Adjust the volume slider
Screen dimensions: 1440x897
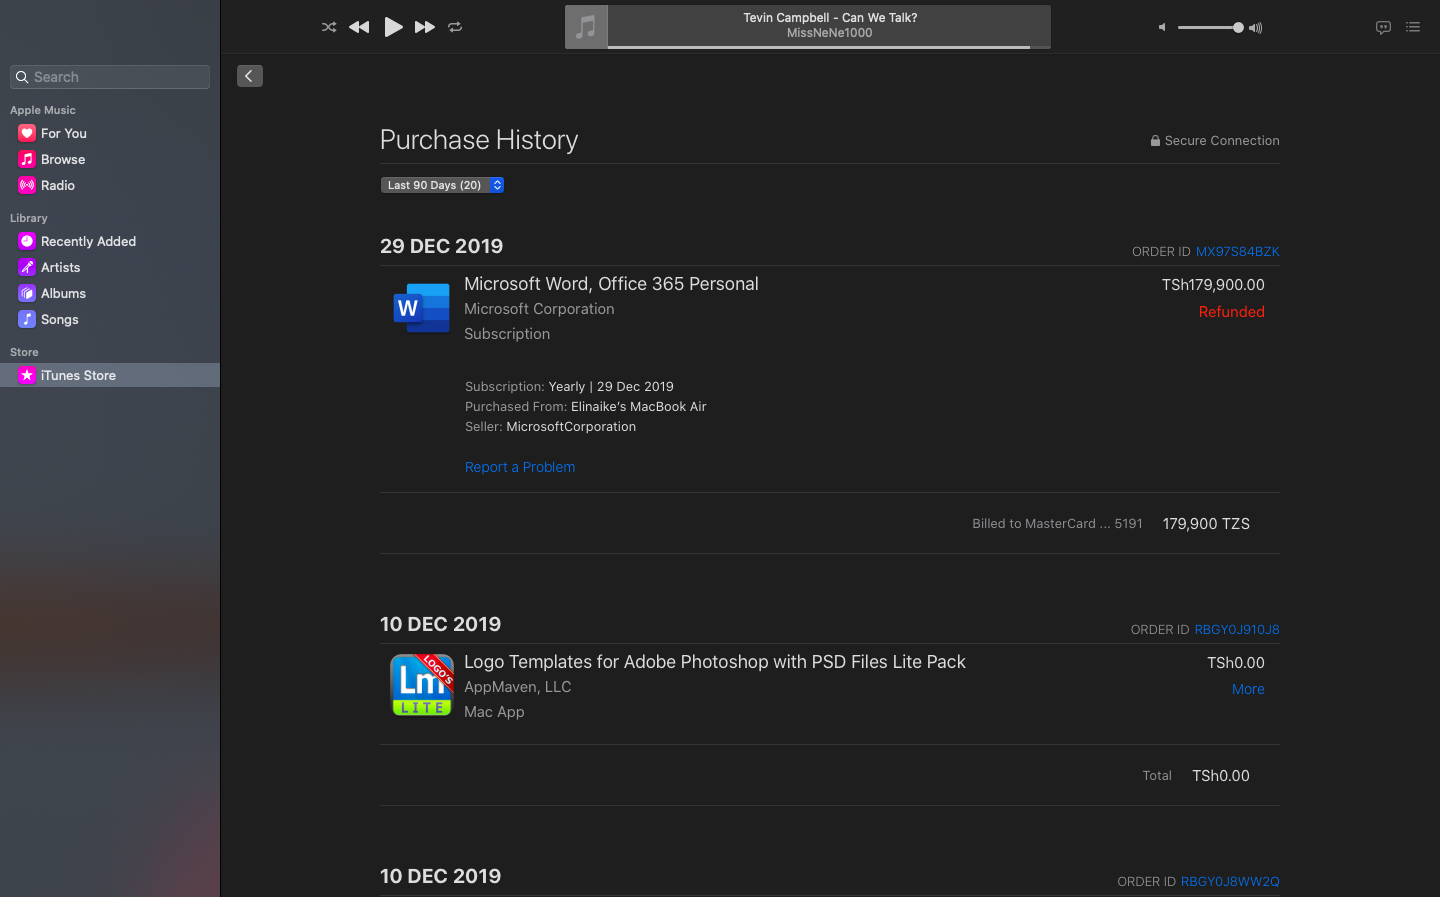[1210, 28]
